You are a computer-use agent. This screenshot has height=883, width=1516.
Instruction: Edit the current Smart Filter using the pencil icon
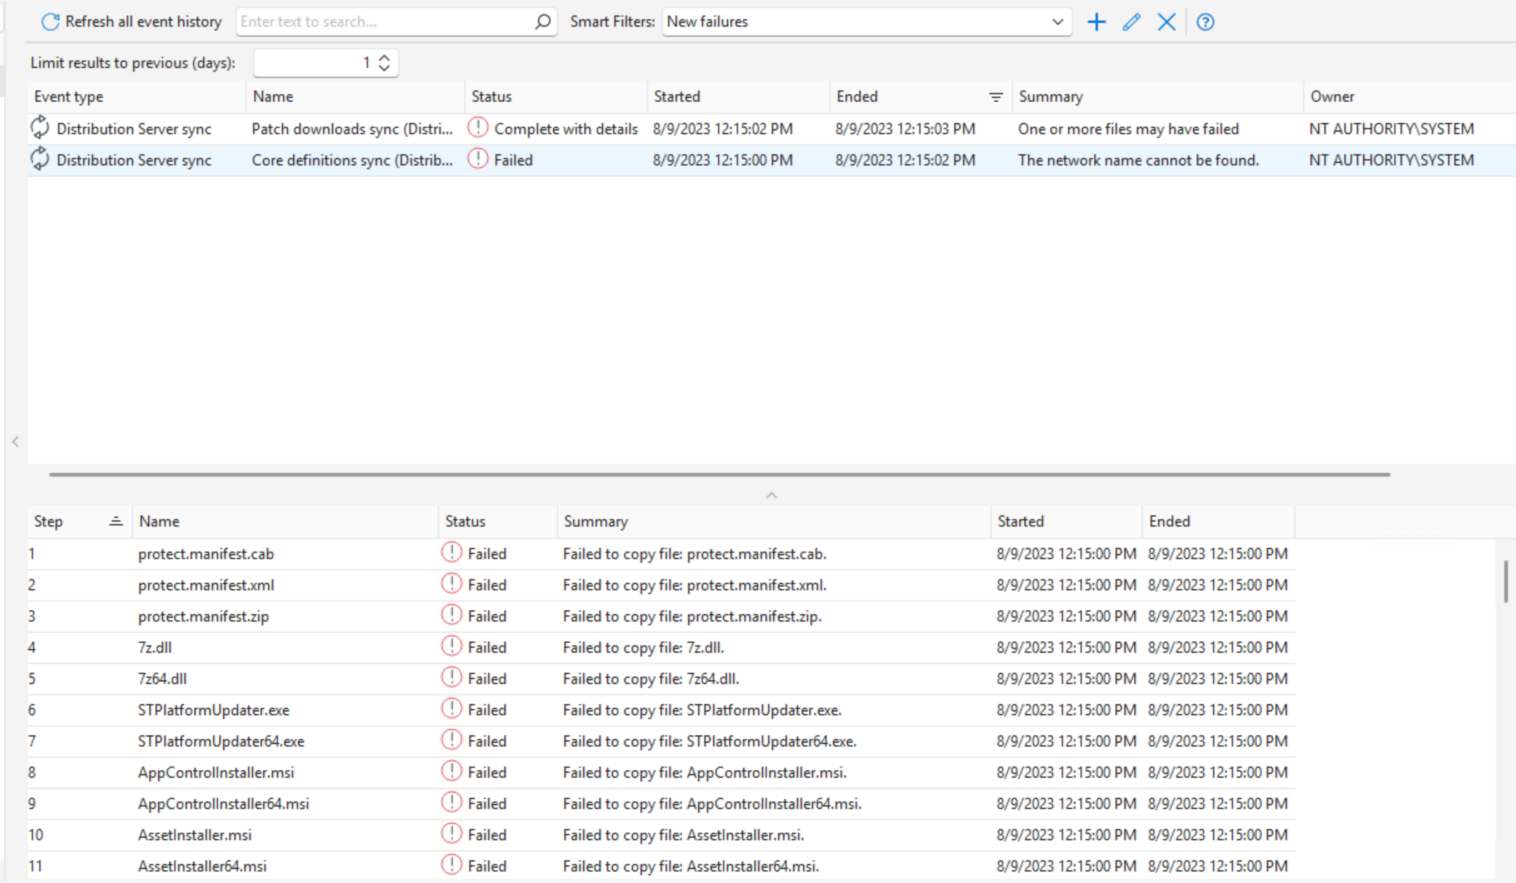click(x=1131, y=21)
